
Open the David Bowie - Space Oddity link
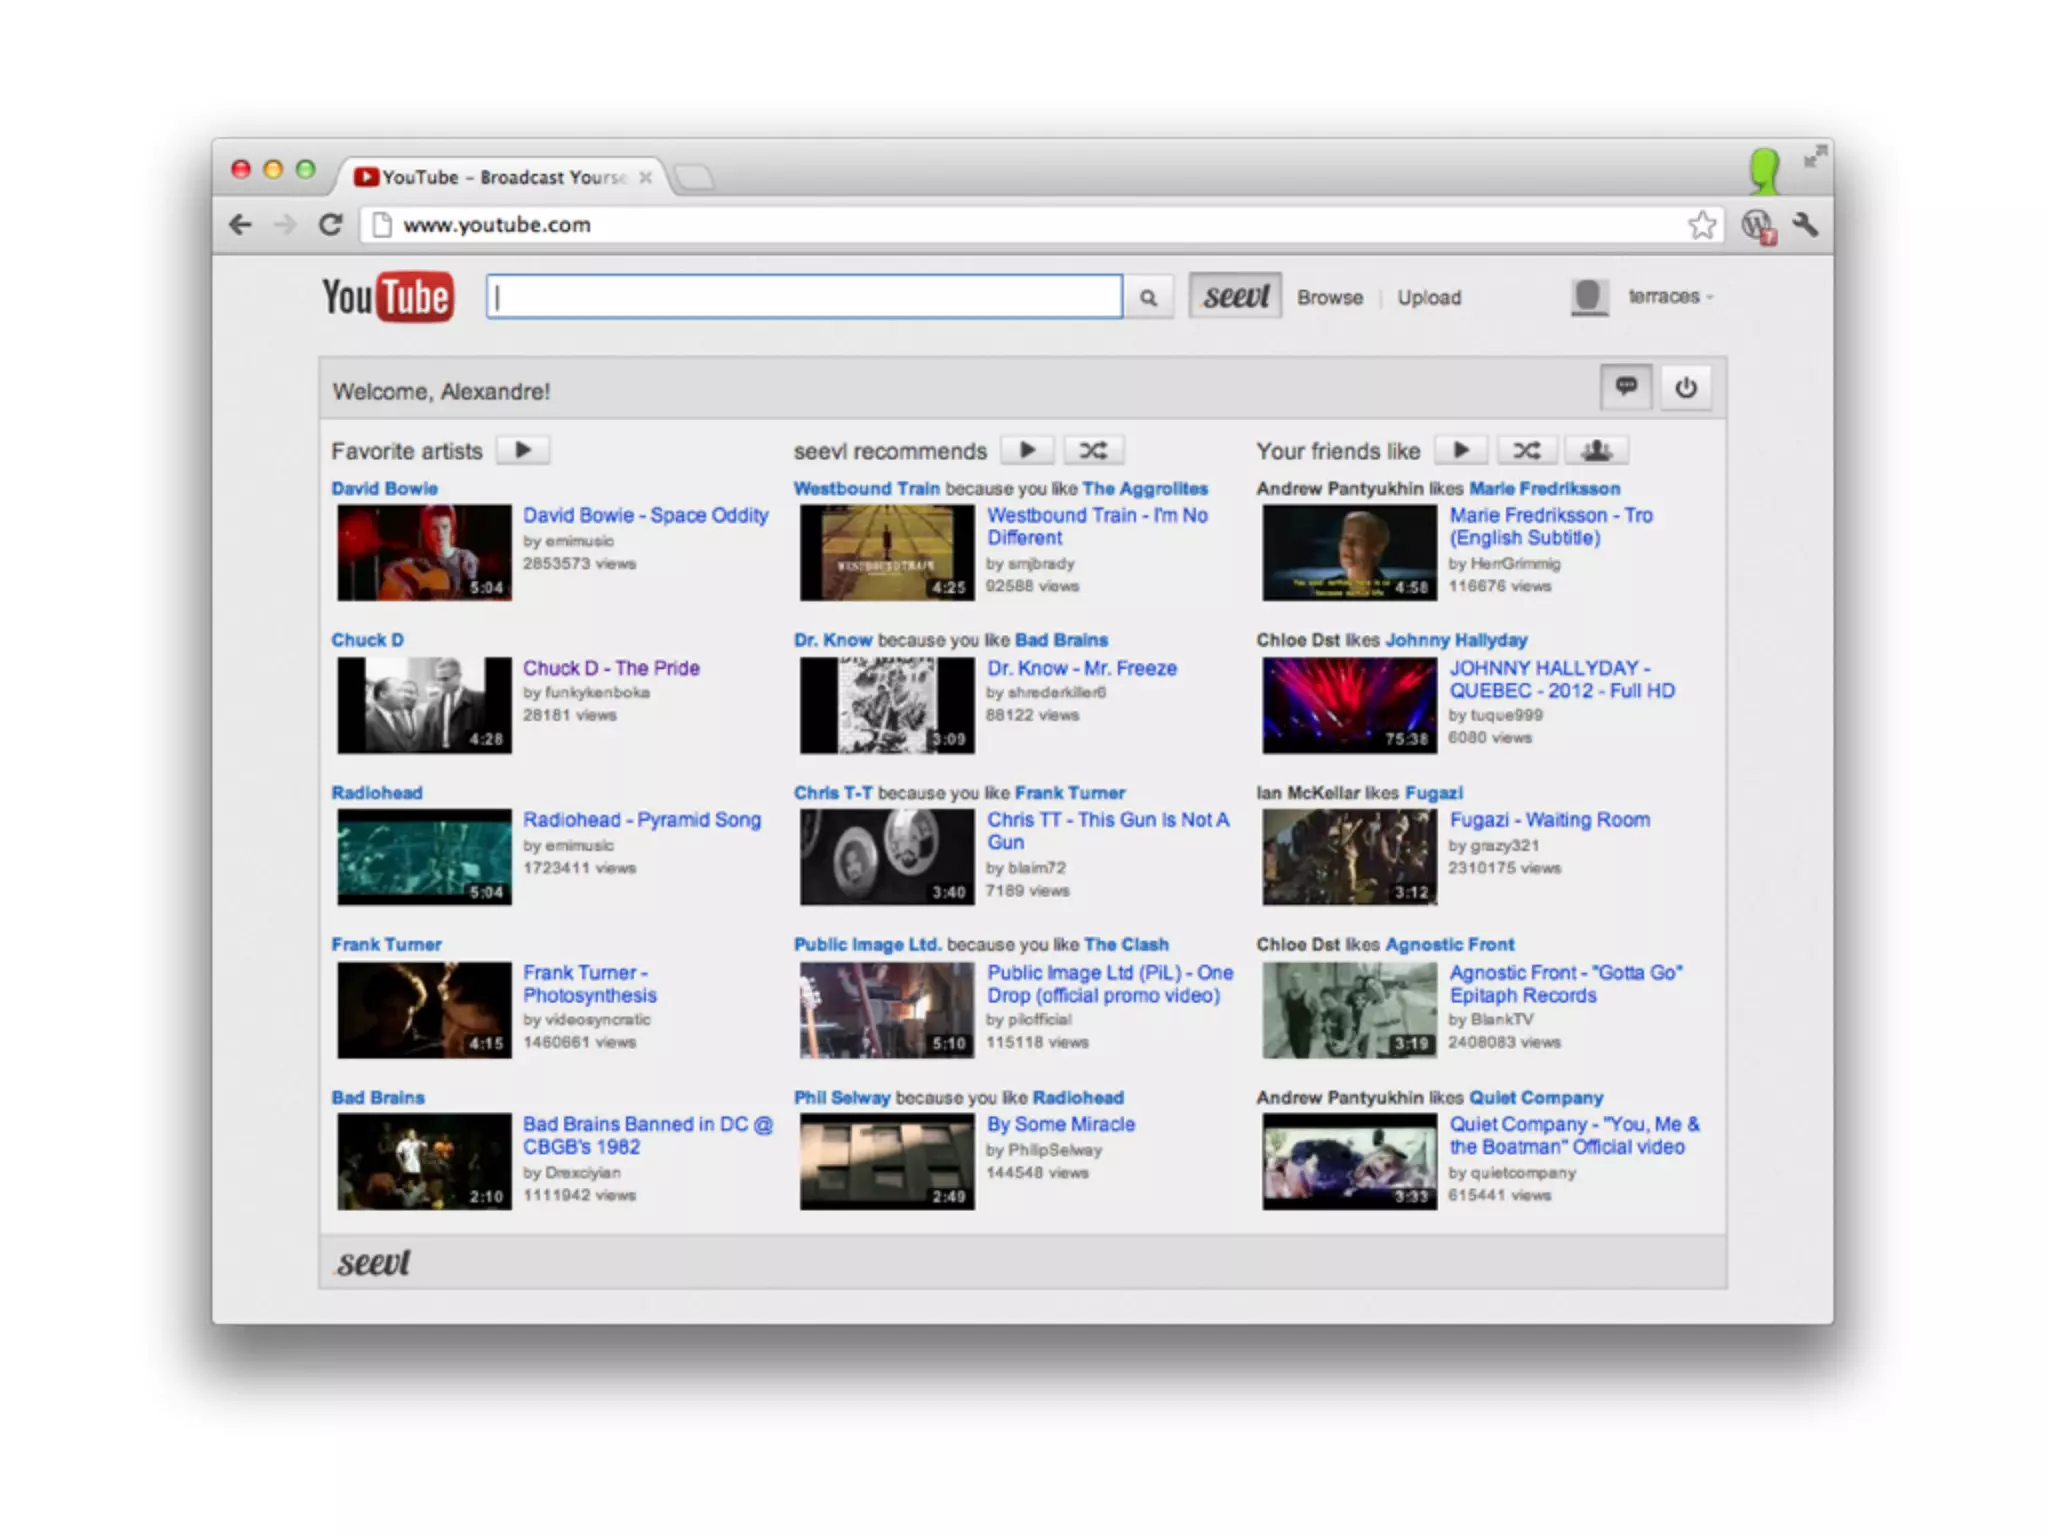coord(645,515)
